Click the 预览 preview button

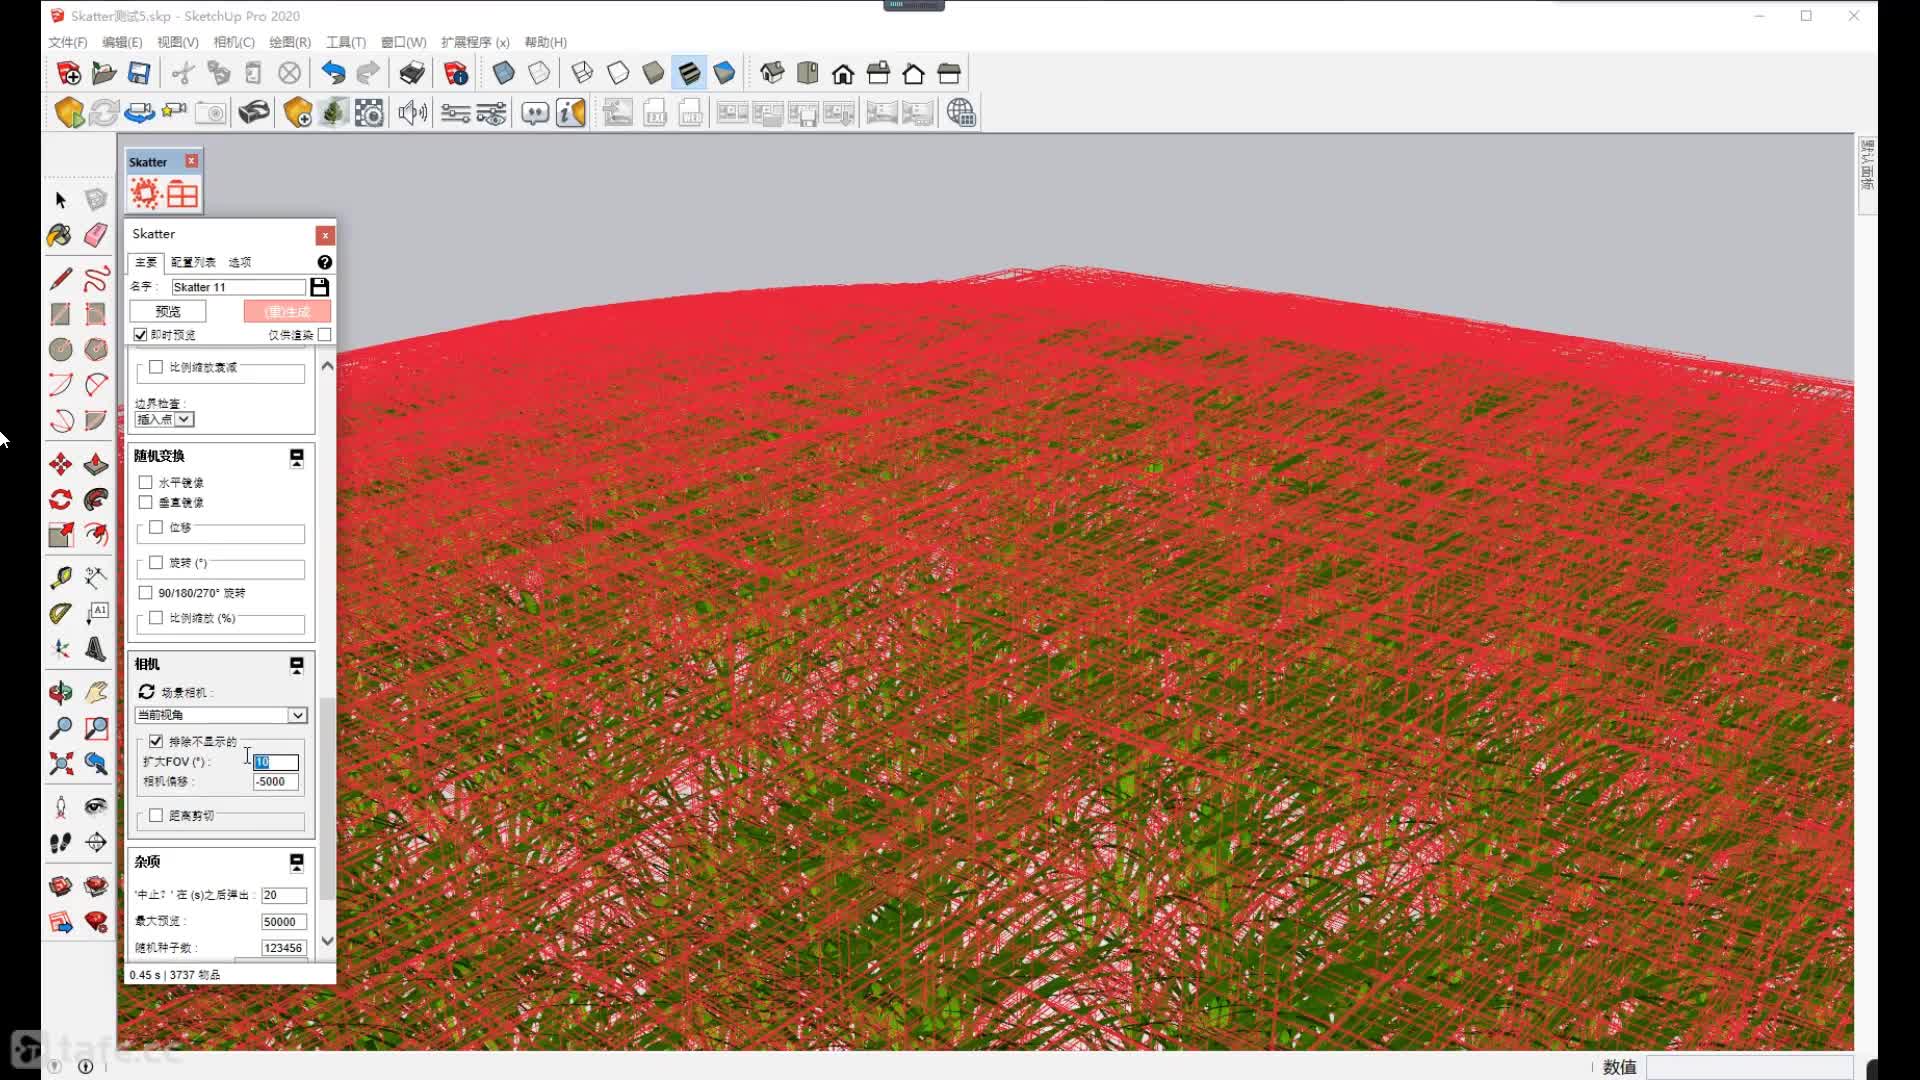pos(168,312)
